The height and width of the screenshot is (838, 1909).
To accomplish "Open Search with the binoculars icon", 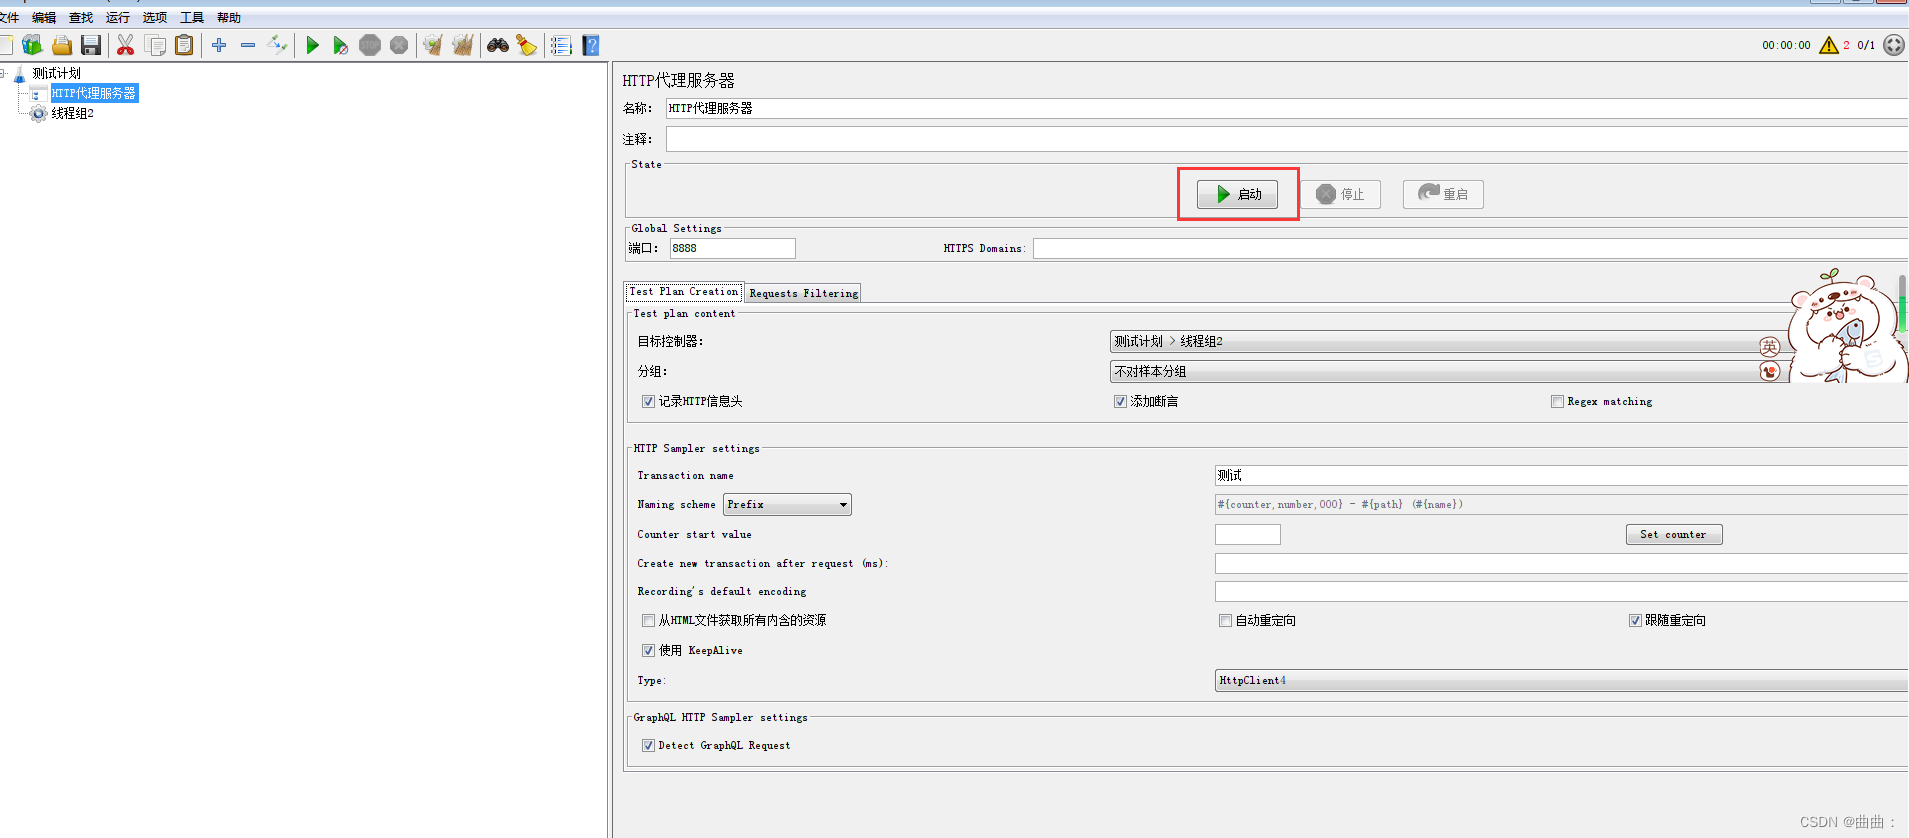I will tap(498, 45).
